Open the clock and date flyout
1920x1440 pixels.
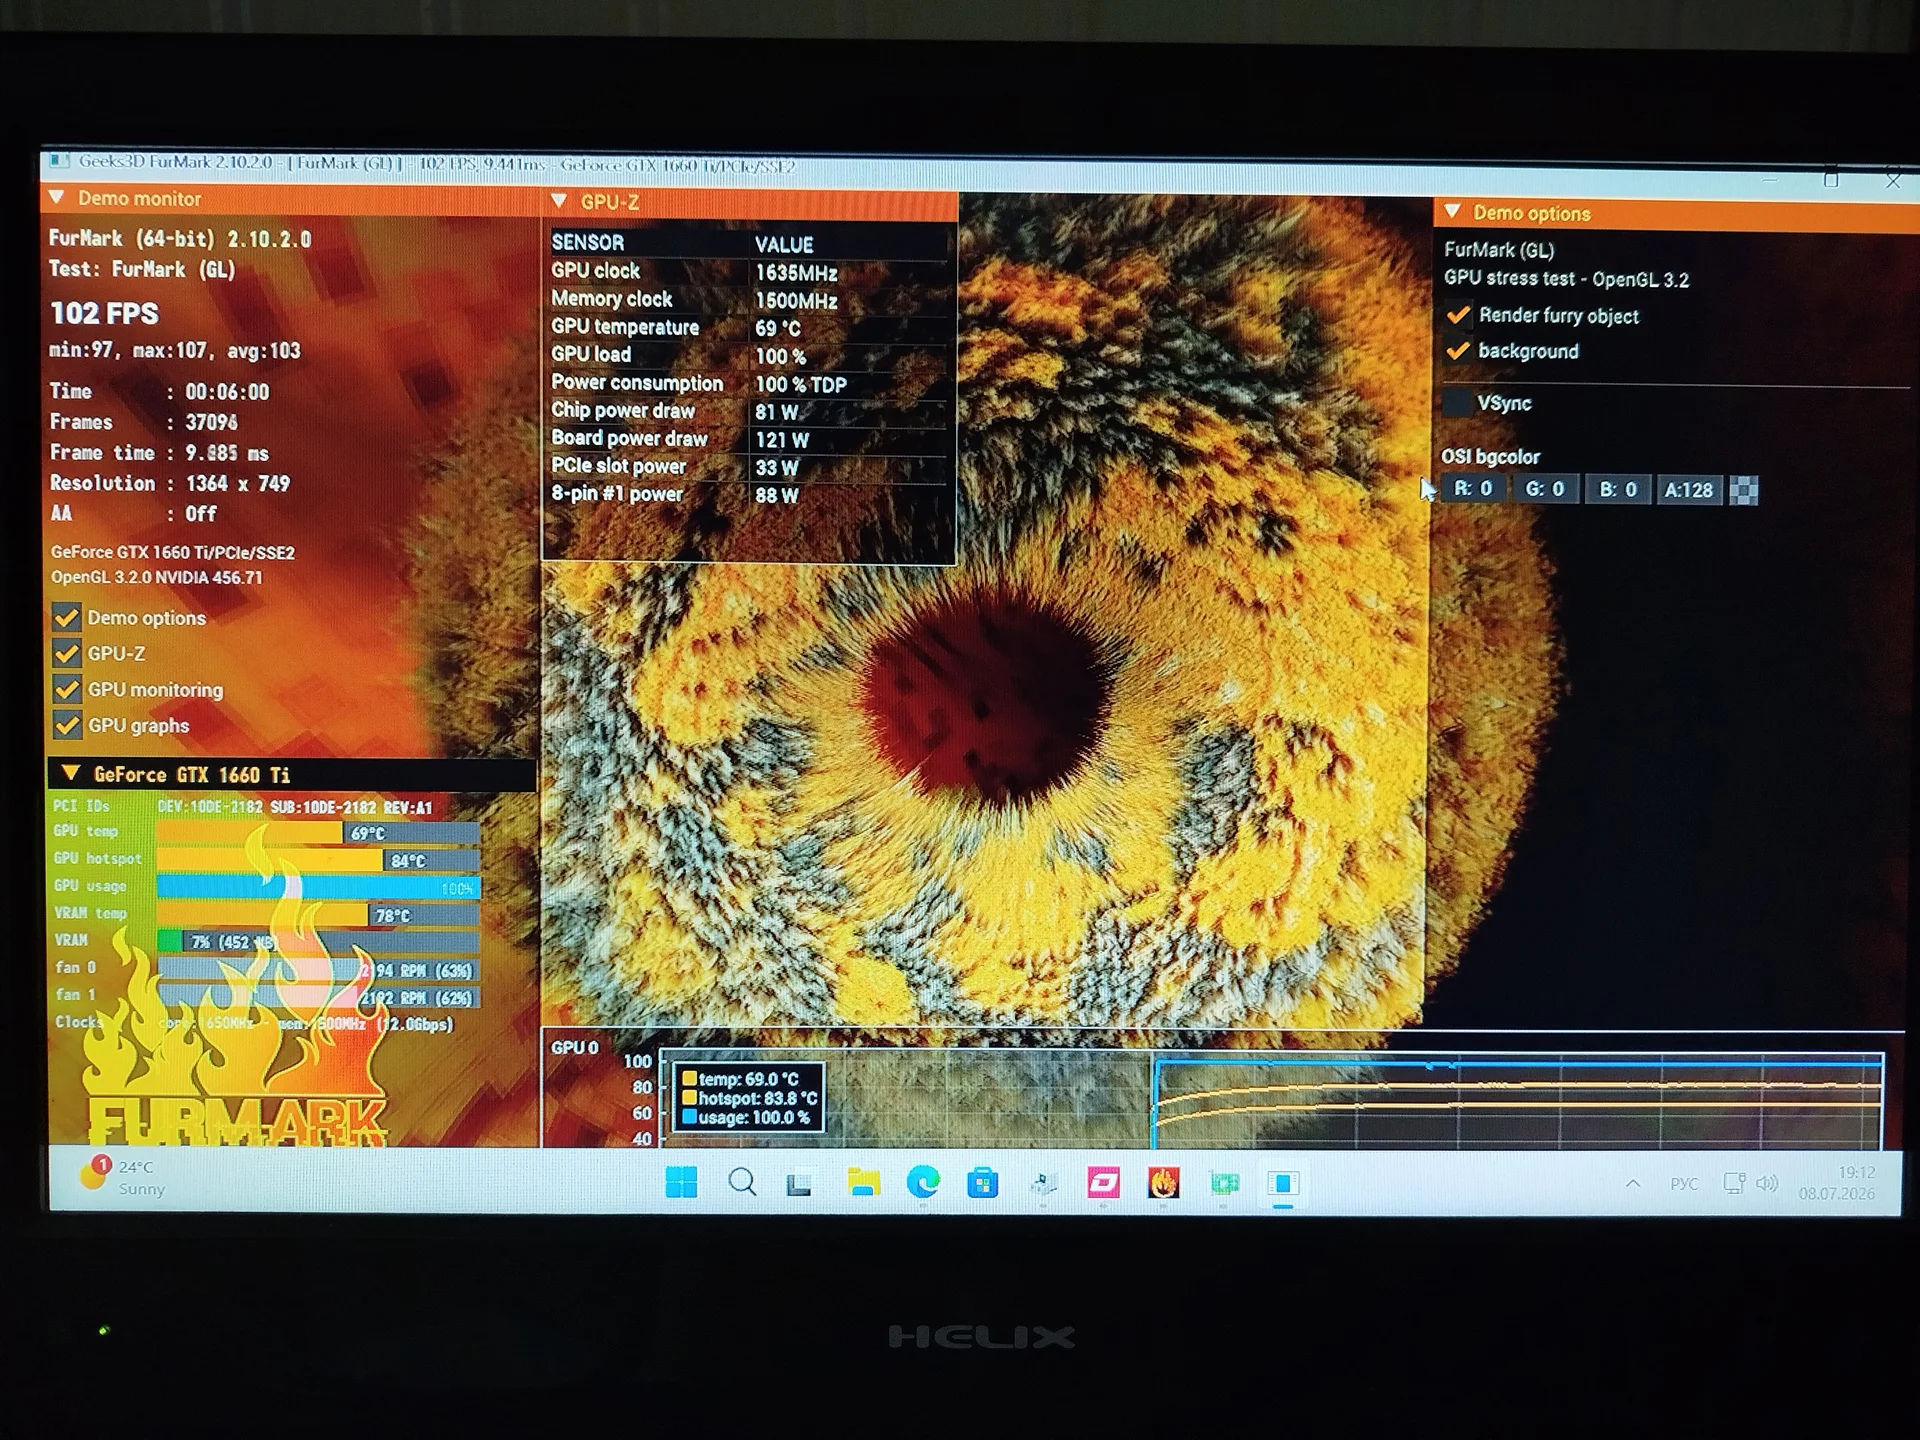point(1837,1183)
